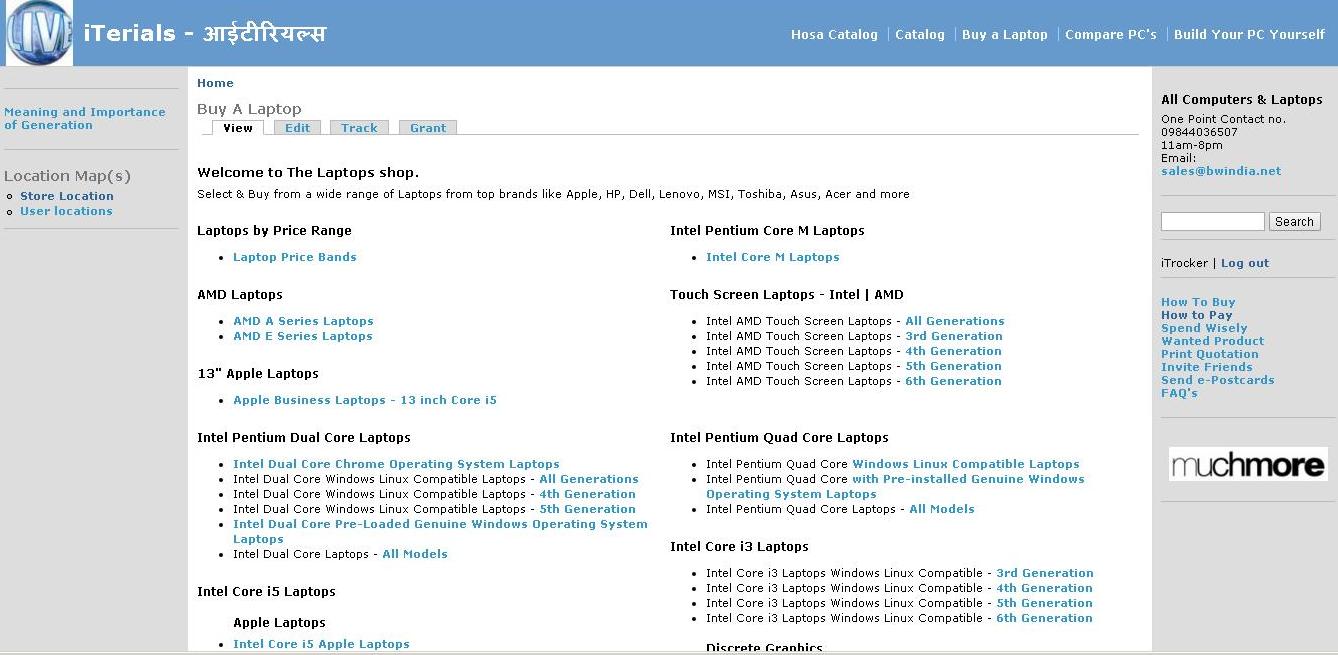Open Intel Dual Core Chrome Operating System Laptops
Viewport: 1338px width, 655px height.
396,464
